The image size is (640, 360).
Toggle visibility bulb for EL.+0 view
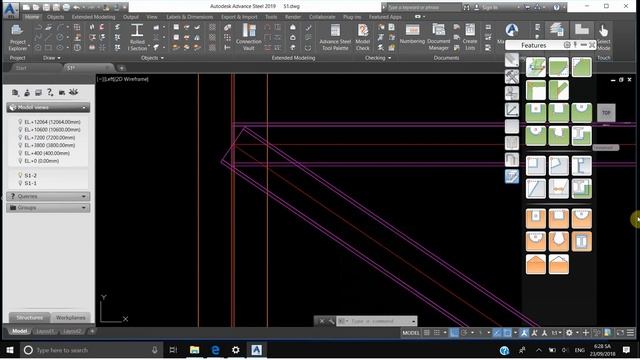[x=20, y=161]
